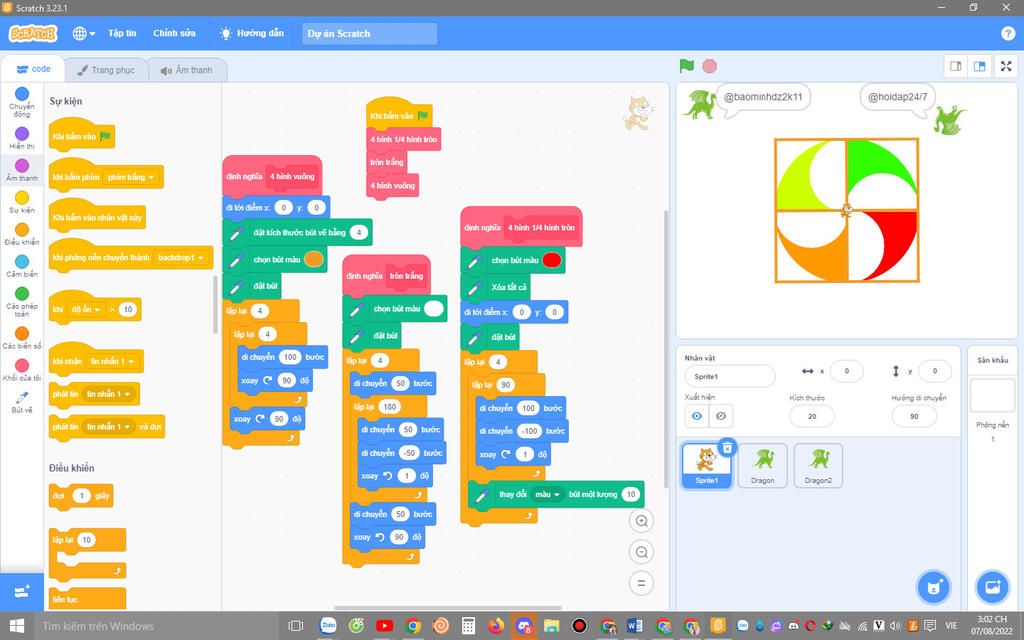
Task: Open tin nhắn 1 dropdown on khi nhận block
Action: coord(112,361)
